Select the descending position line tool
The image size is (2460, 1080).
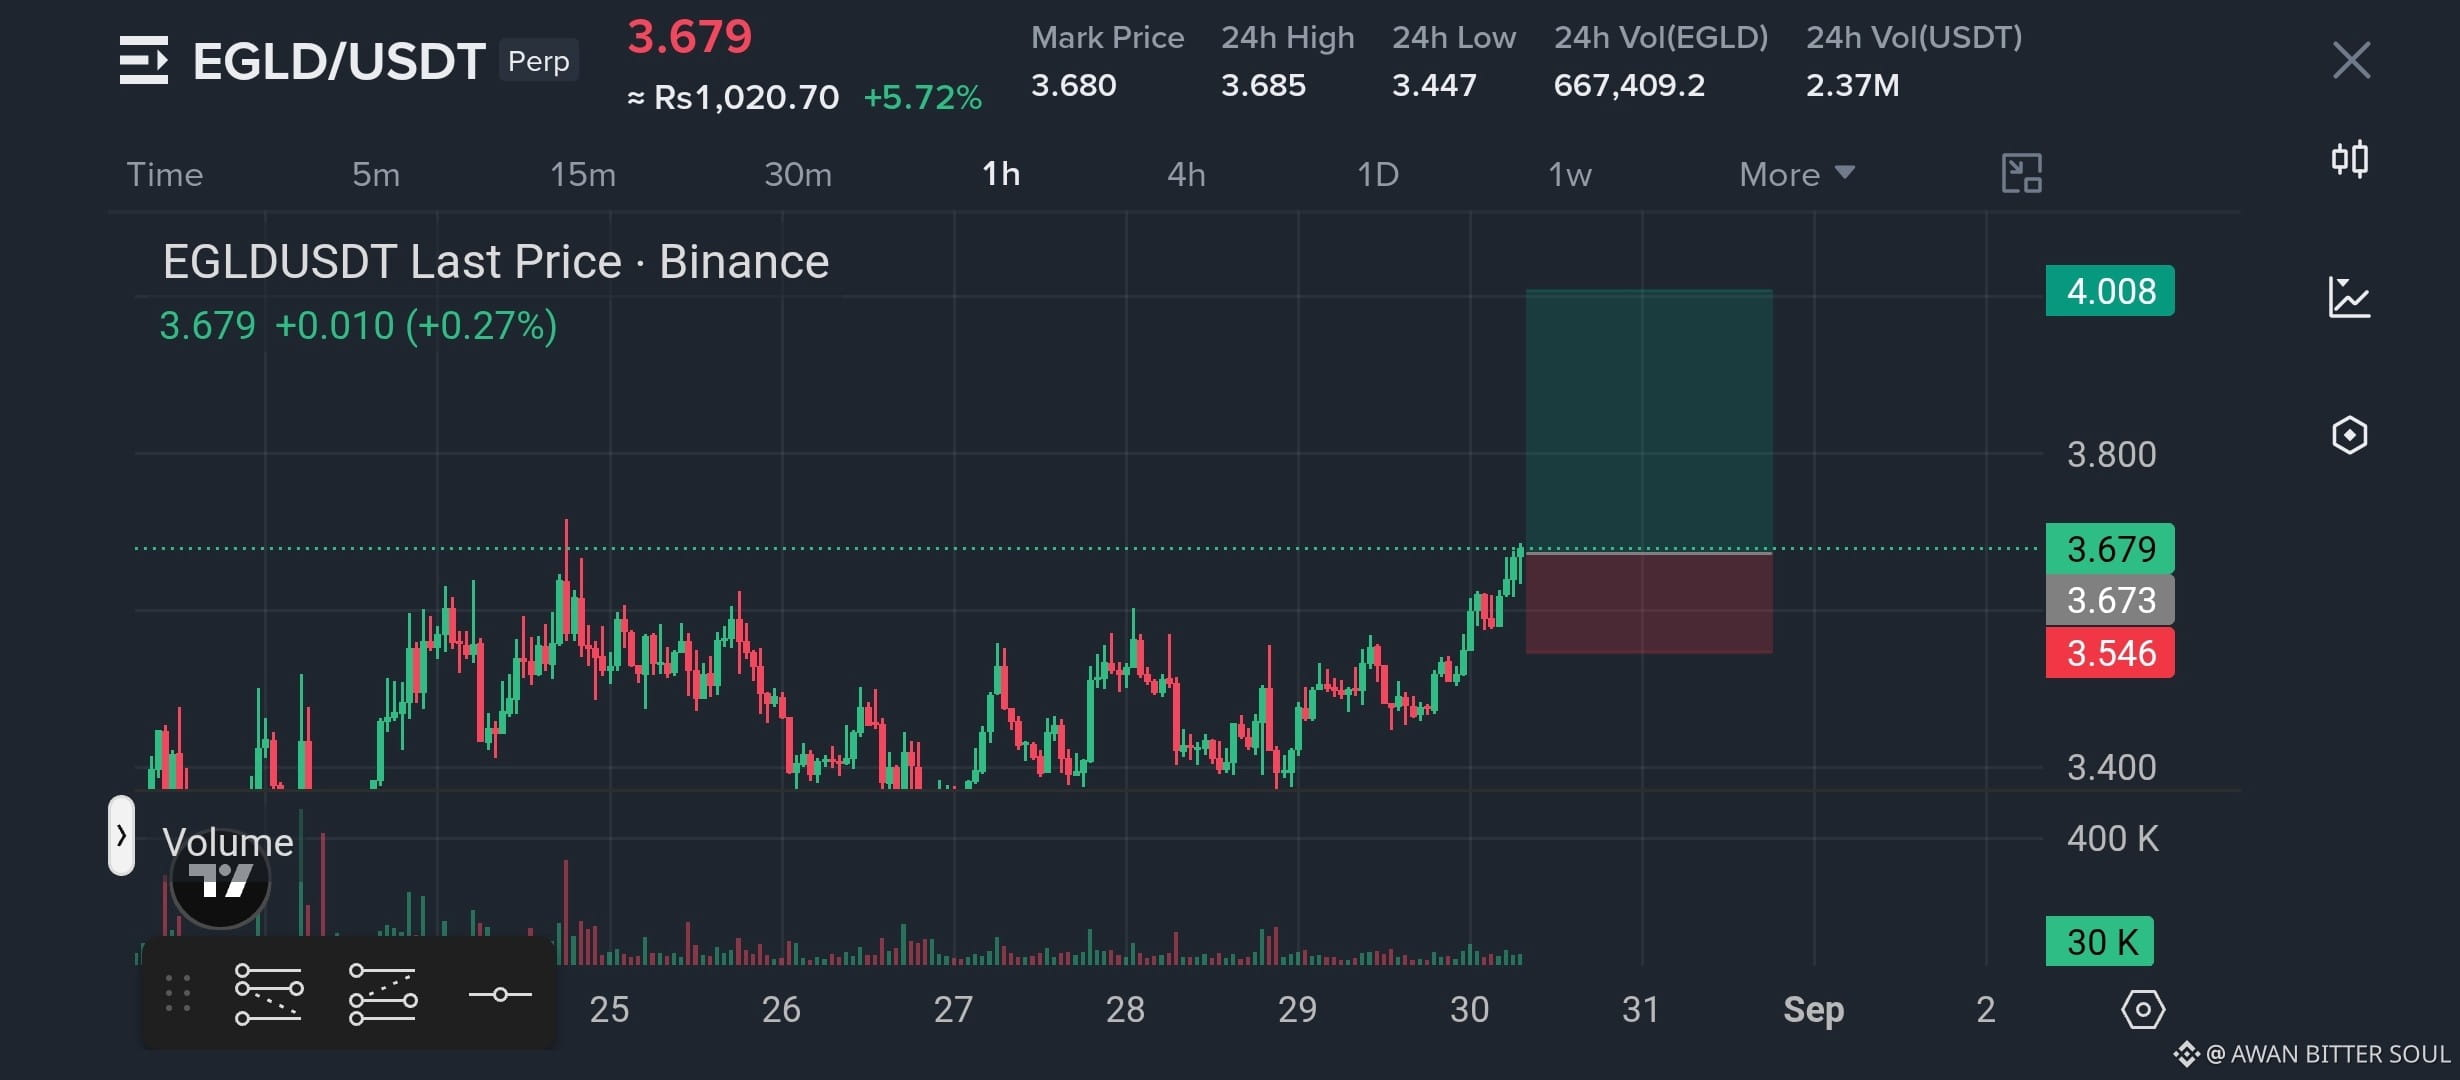pos(268,994)
